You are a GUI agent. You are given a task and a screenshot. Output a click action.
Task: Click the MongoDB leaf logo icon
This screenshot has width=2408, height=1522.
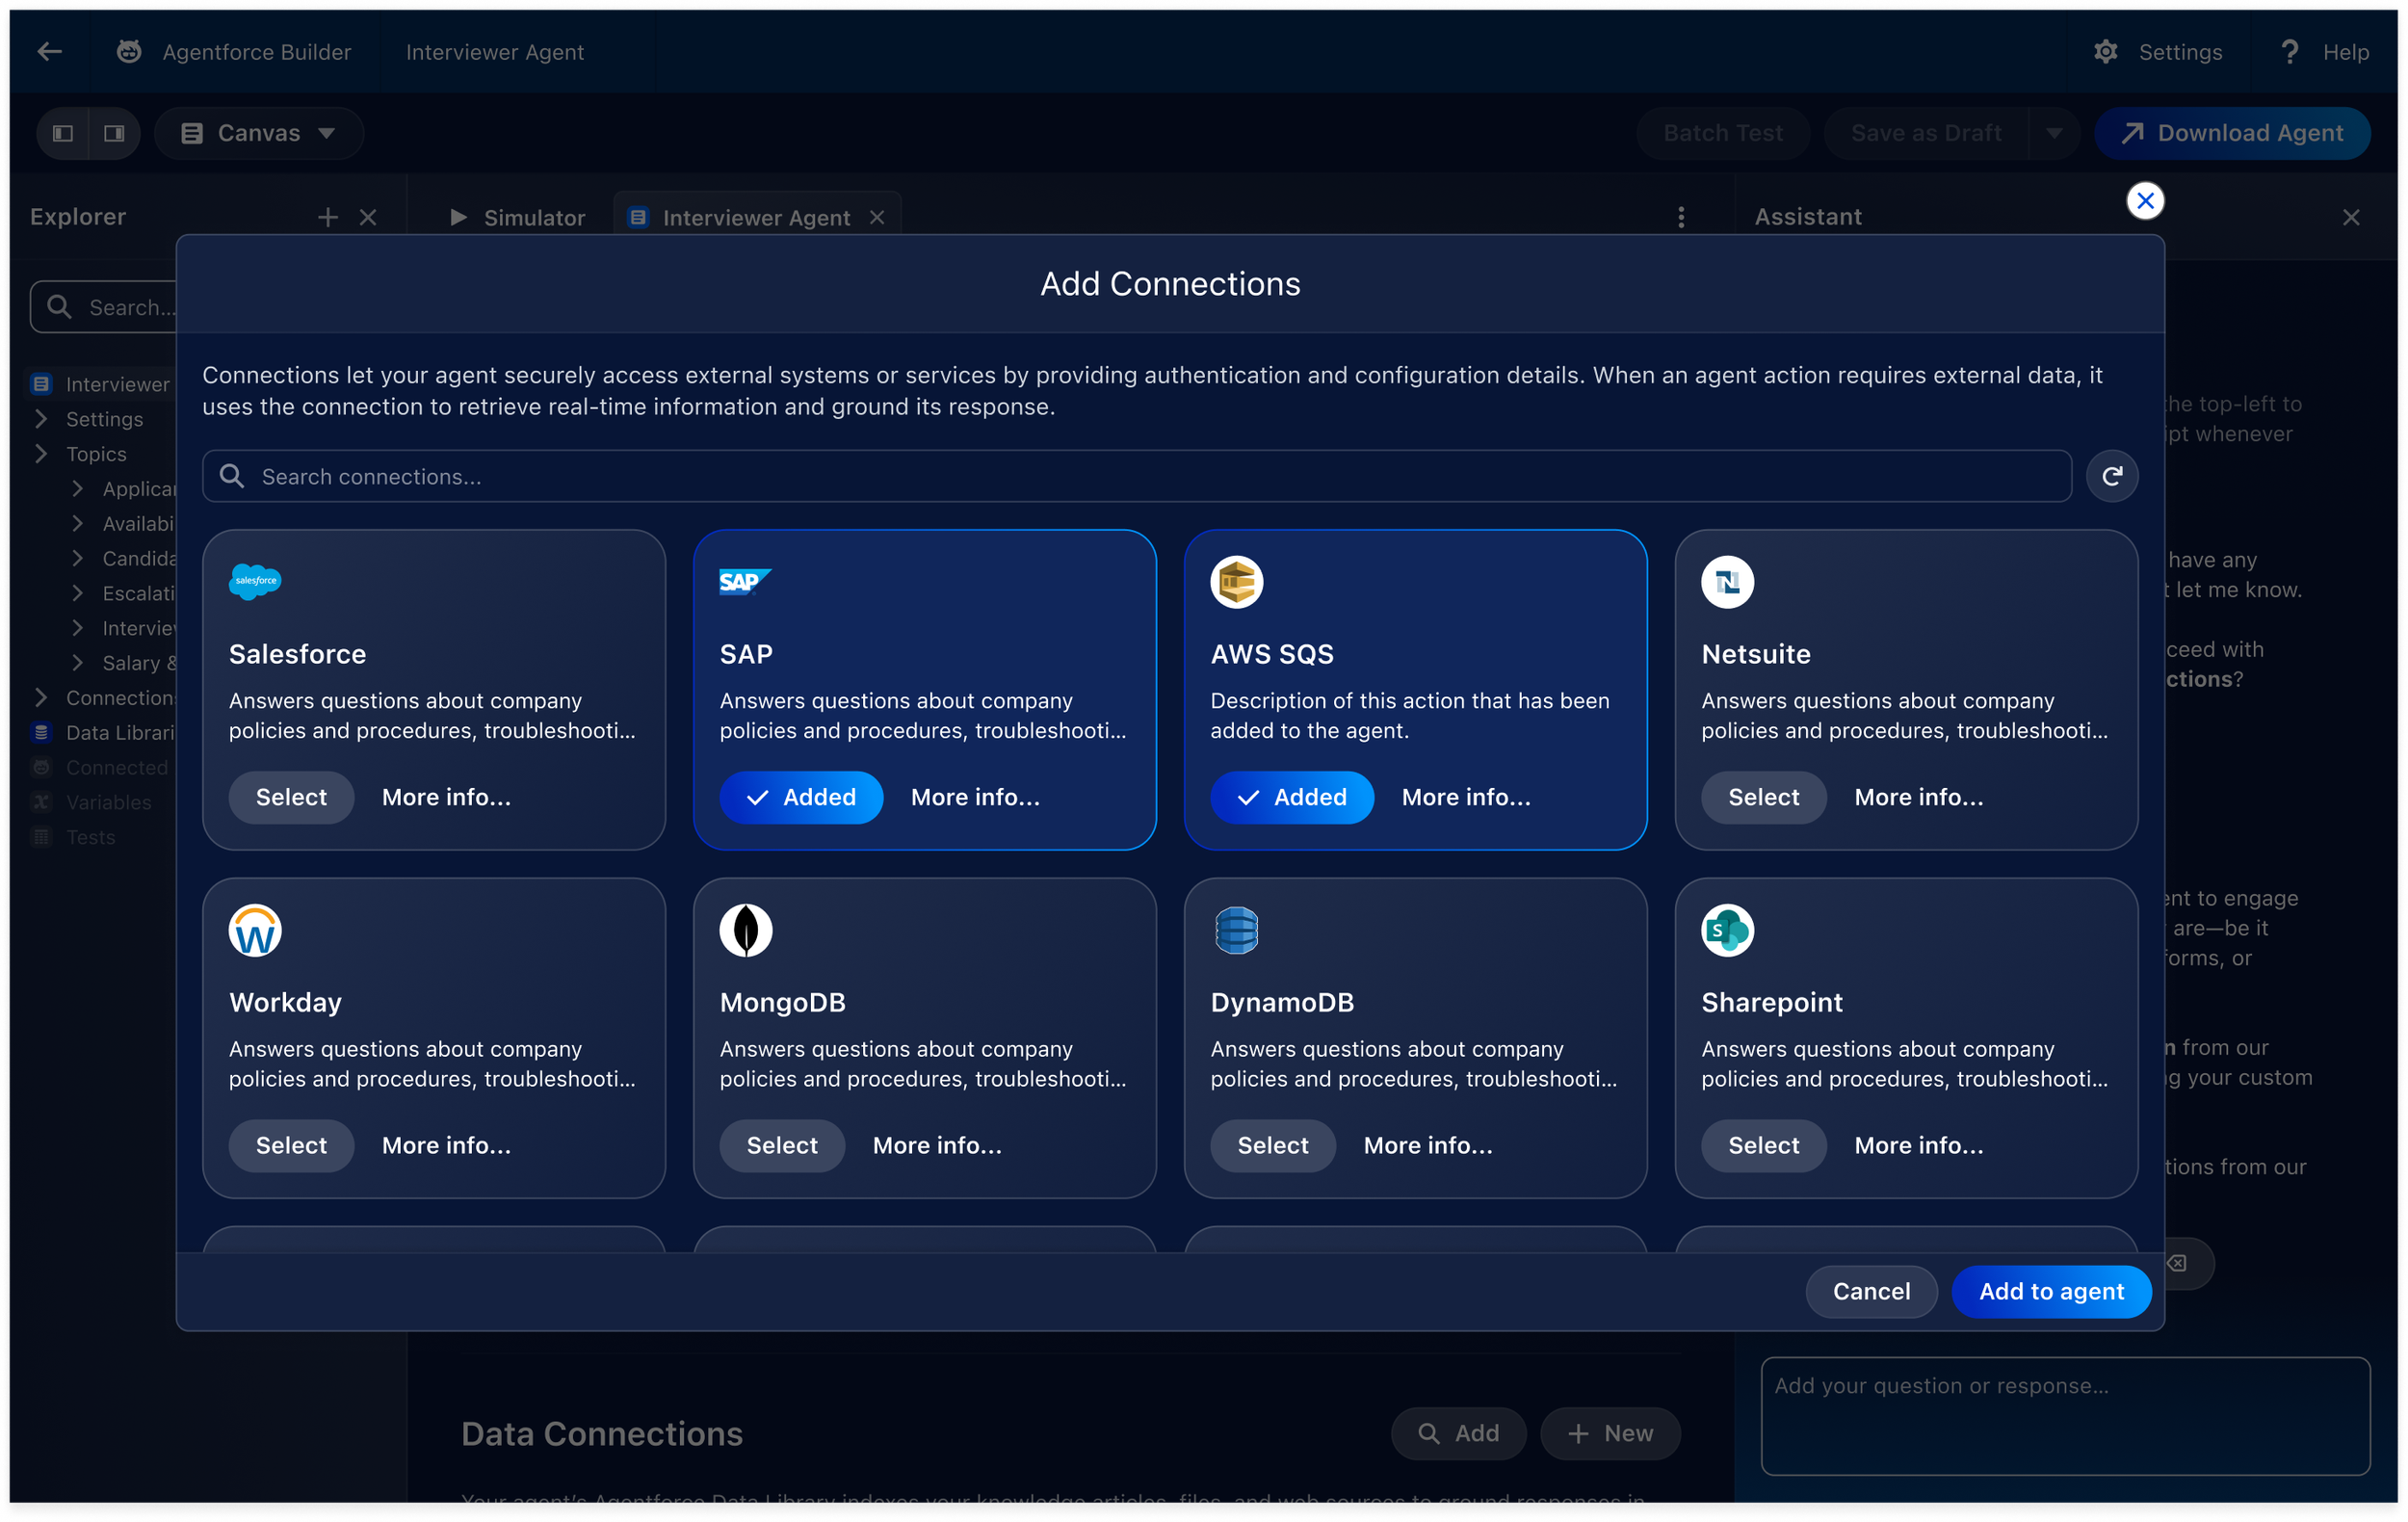click(745, 930)
